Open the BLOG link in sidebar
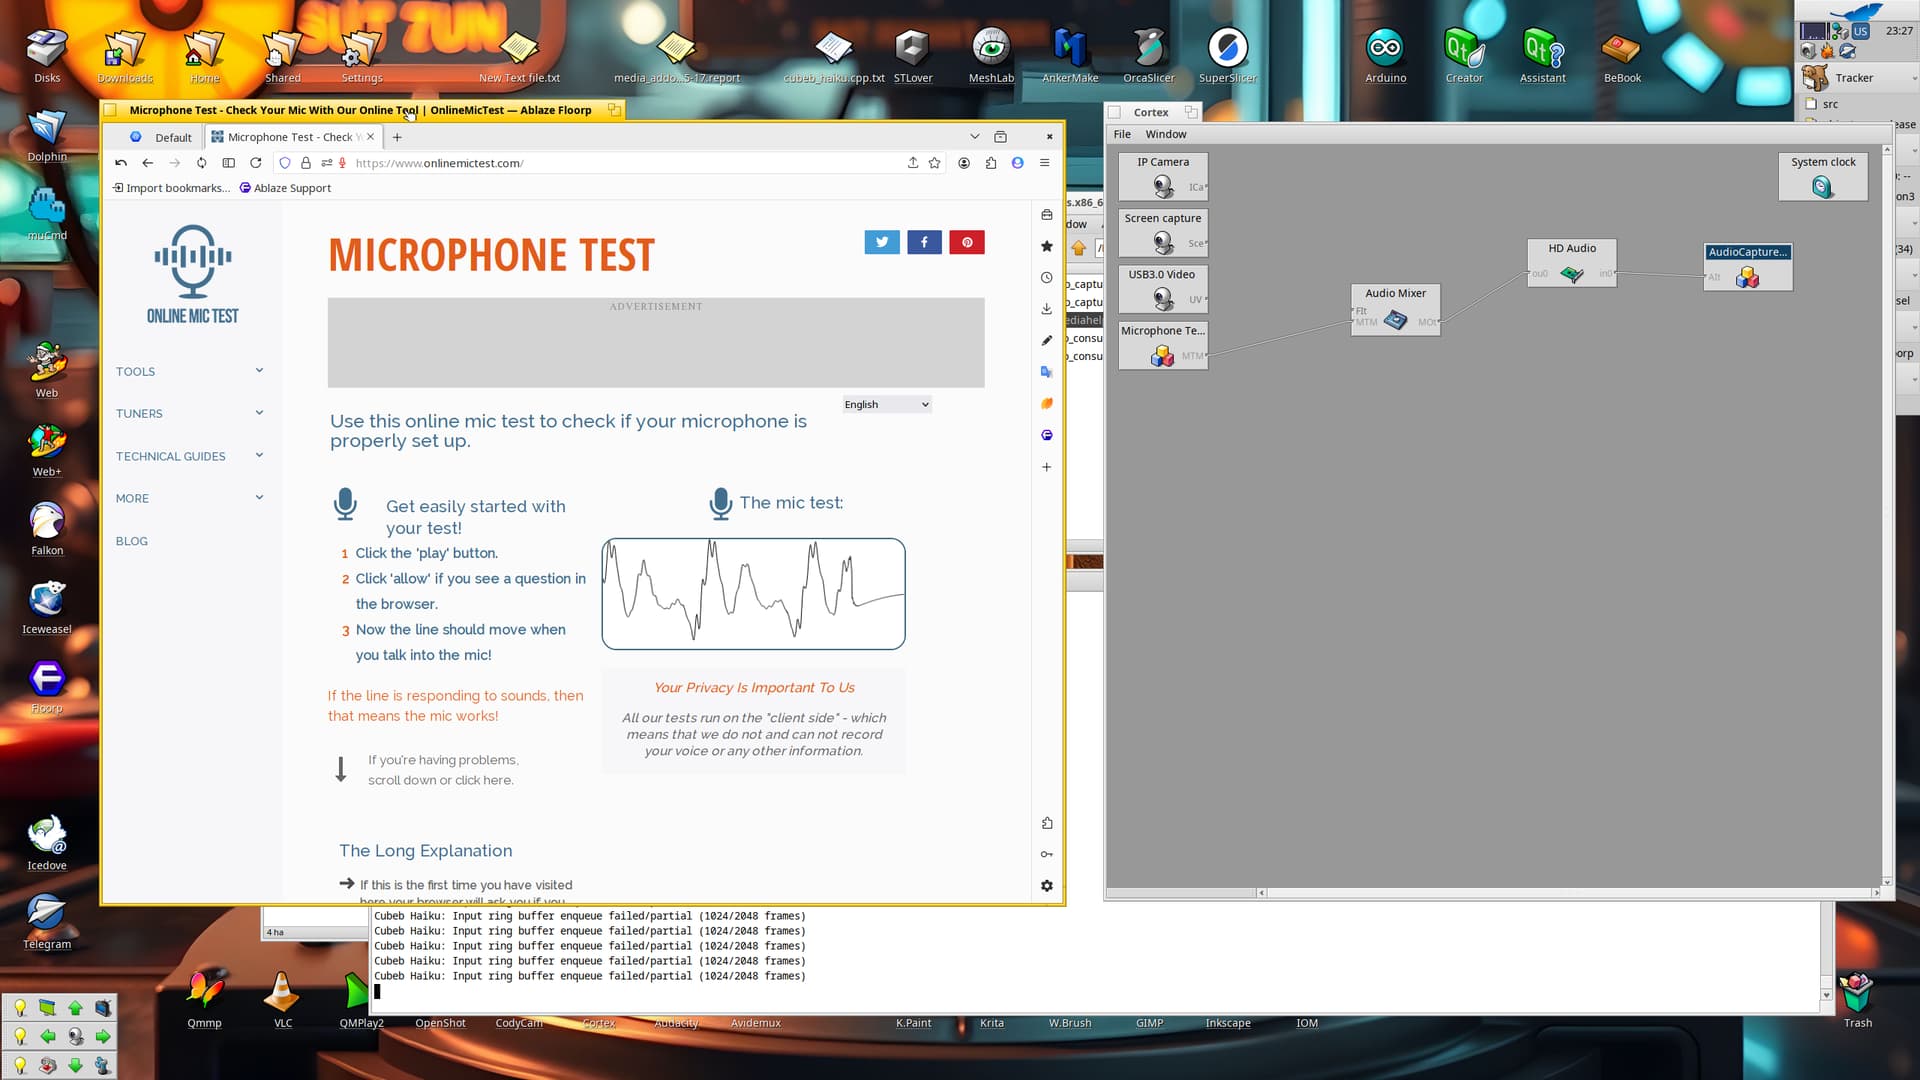This screenshot has height=1080, width=1920. click(x=131, y=541)
